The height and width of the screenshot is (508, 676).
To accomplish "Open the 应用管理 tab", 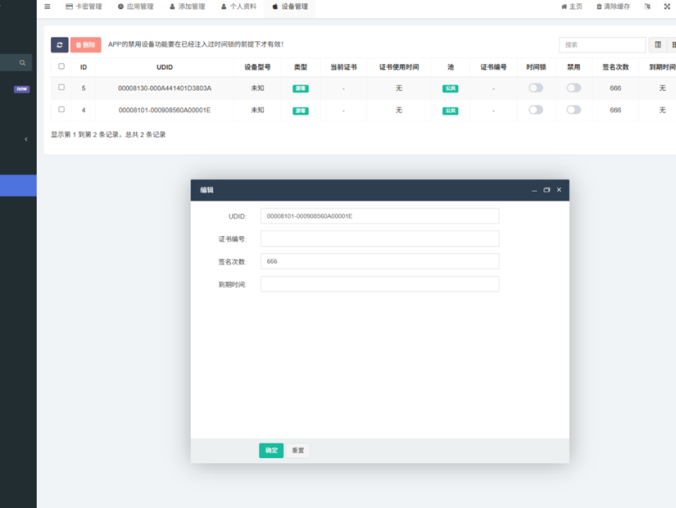I will coord(135,6).
